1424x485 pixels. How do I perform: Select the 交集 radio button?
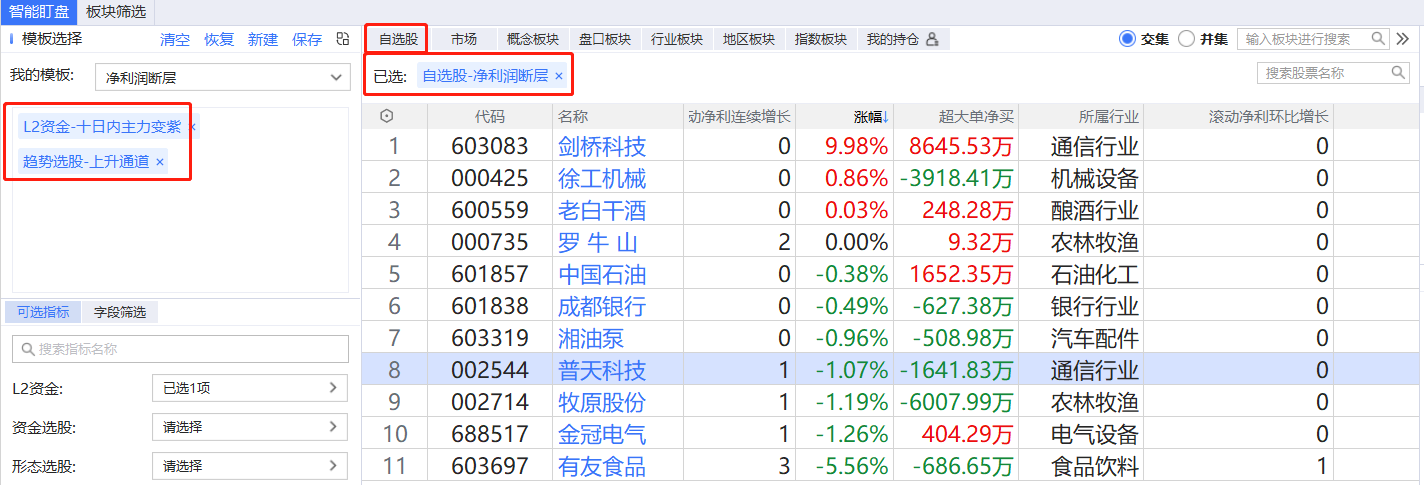(x=1128, y=39)
